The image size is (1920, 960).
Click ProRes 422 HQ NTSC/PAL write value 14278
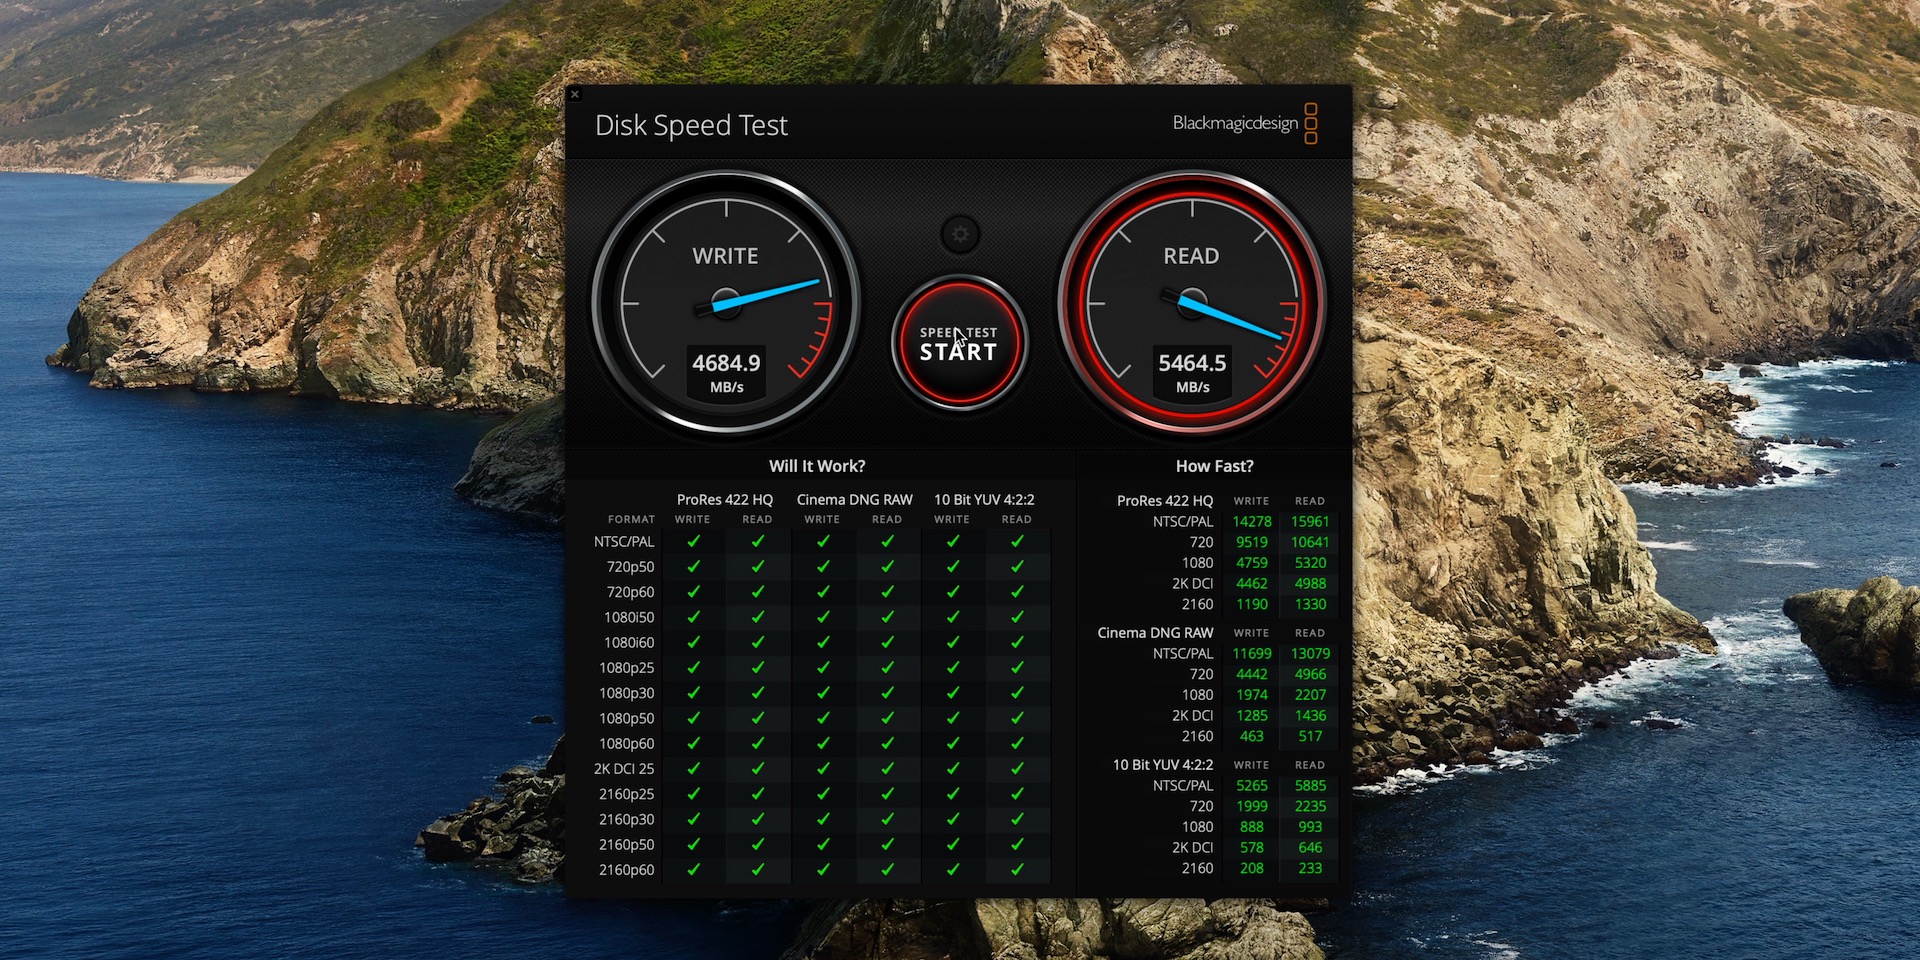click(1251, 521)
